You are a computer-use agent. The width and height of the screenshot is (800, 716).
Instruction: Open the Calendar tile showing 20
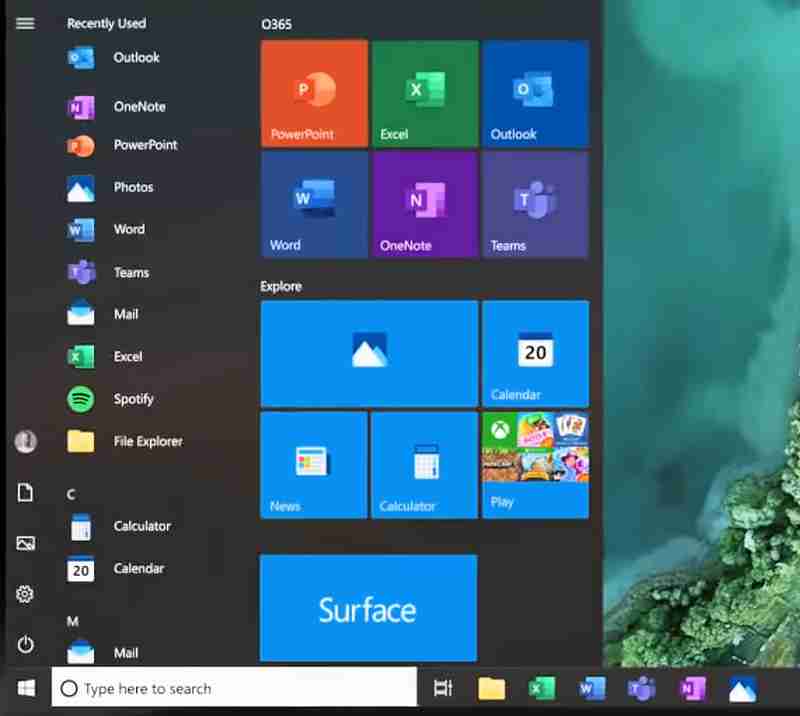535,353
